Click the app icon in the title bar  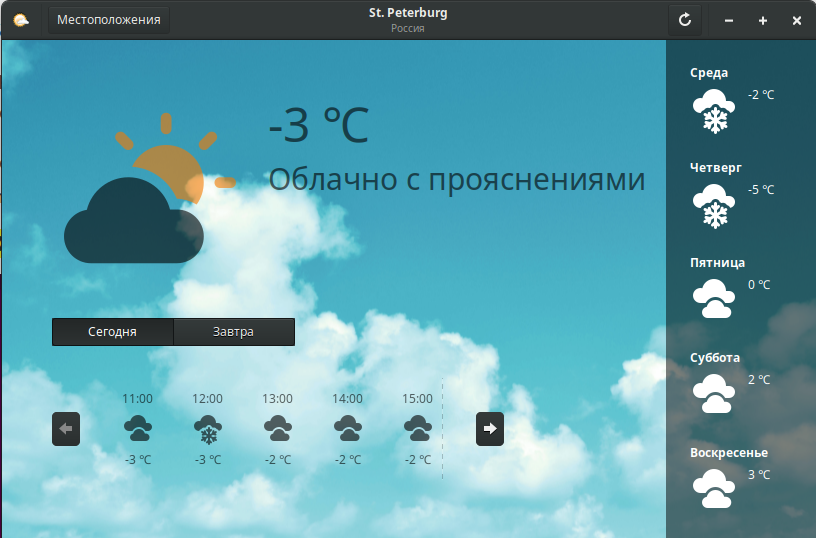click(21, 20)
